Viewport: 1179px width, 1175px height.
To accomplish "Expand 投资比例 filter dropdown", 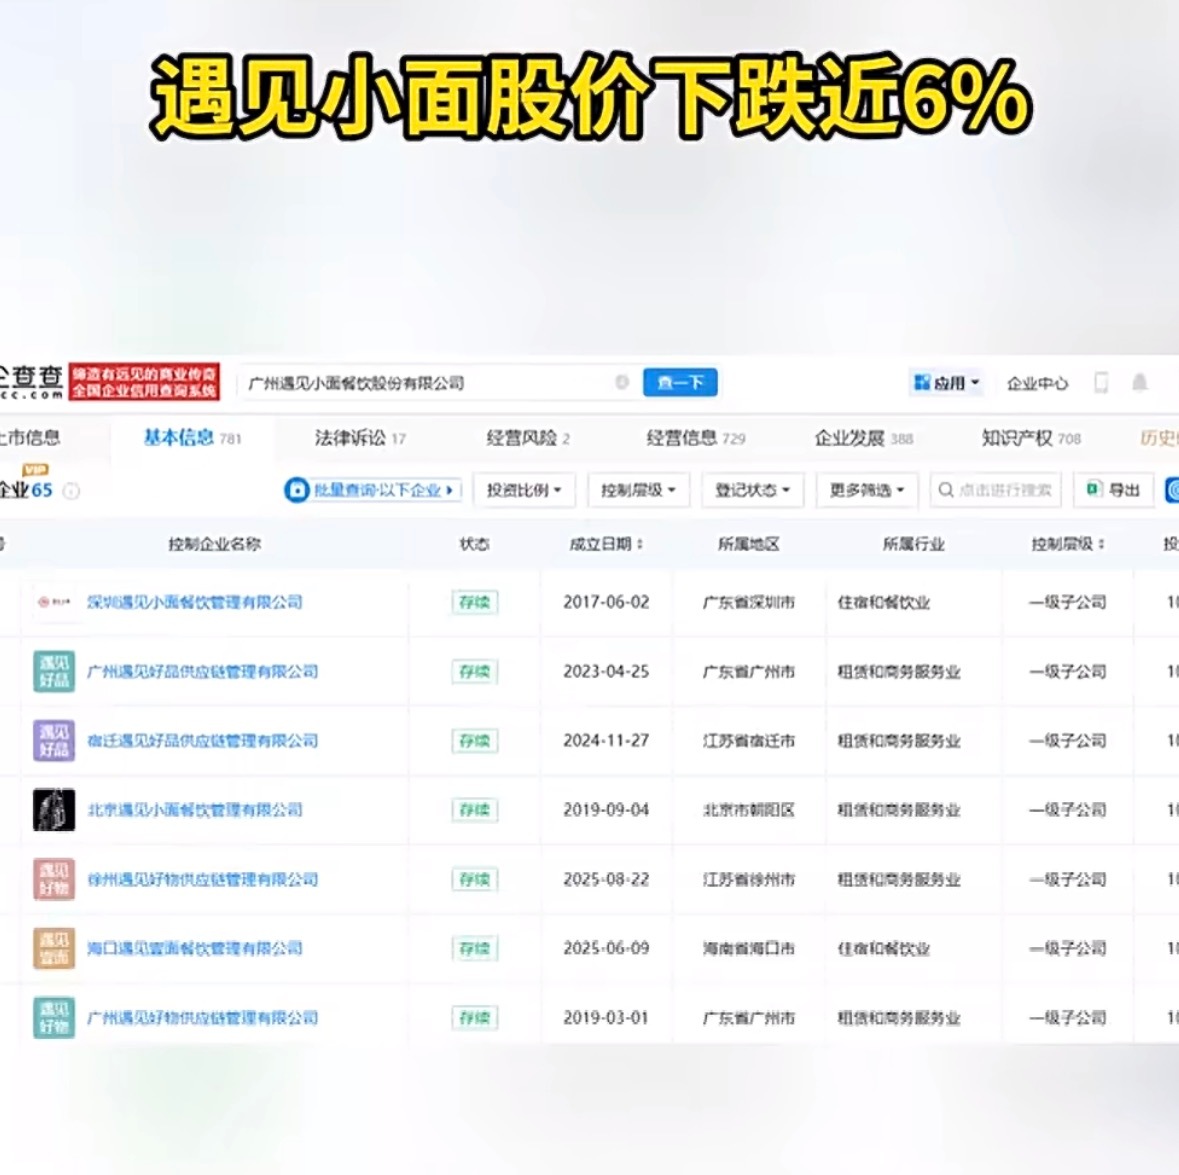I will click(x=524, y=490).
